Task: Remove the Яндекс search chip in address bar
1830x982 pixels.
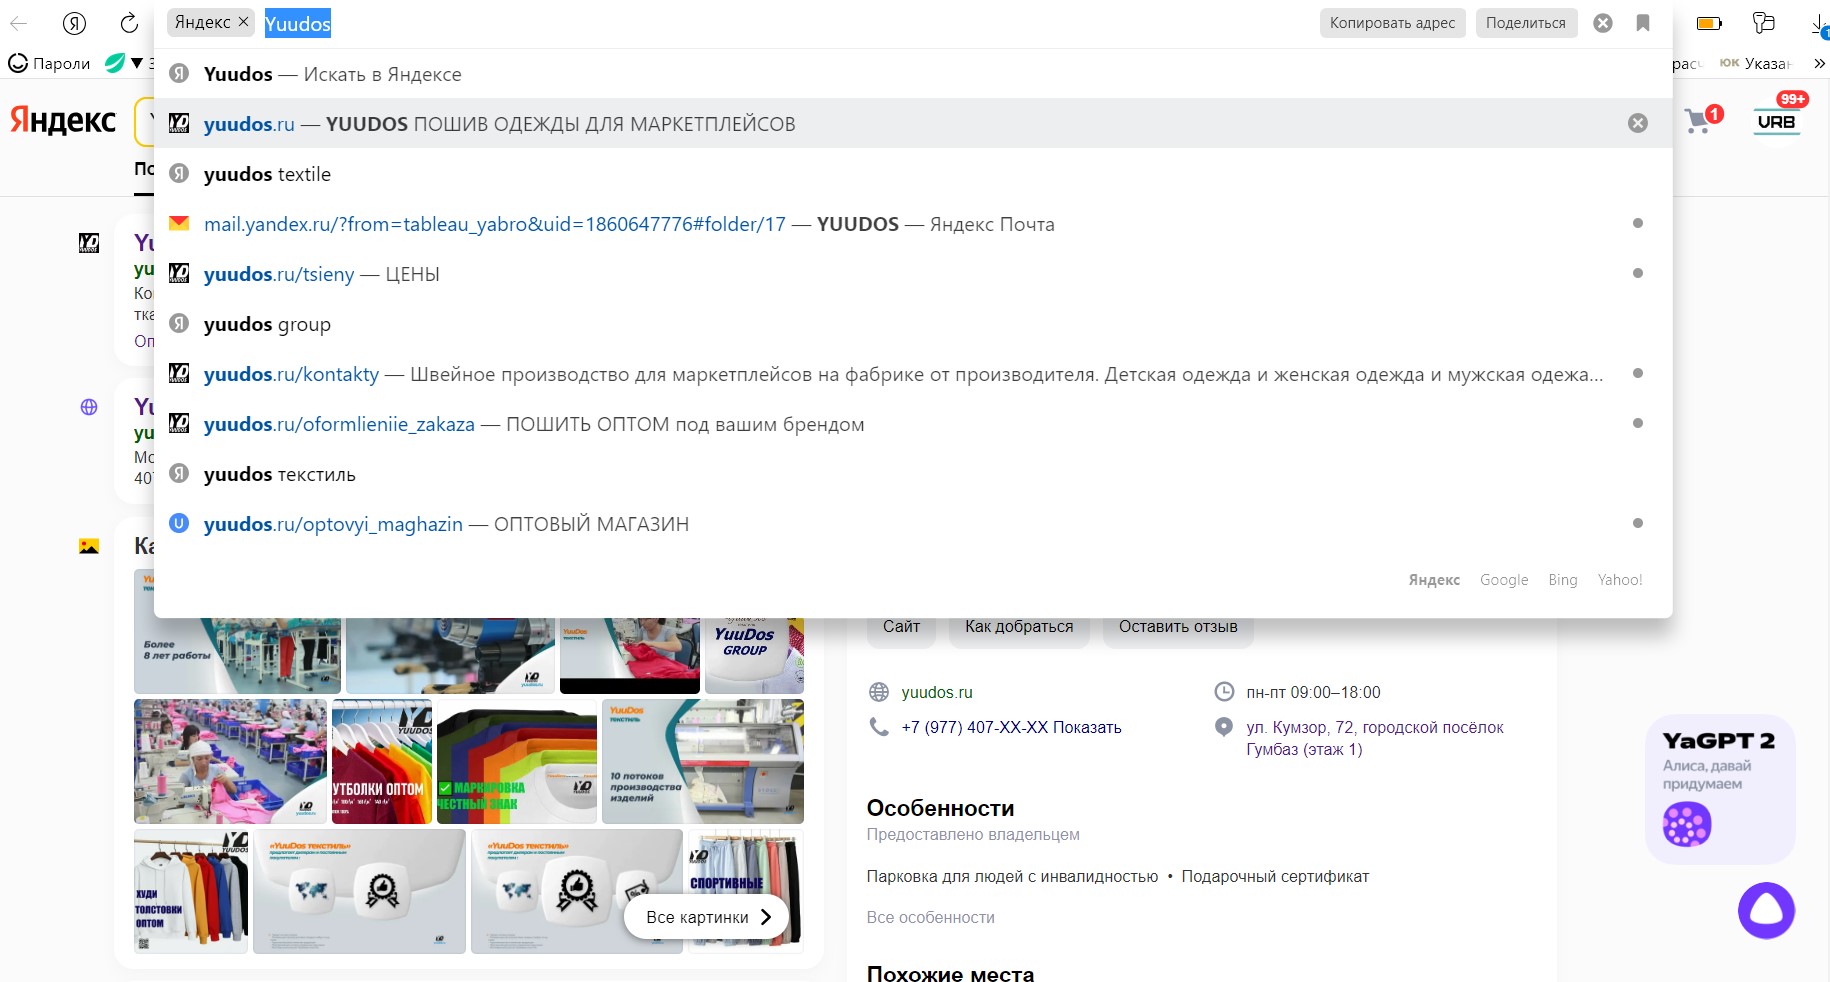Action: [243, 22]
